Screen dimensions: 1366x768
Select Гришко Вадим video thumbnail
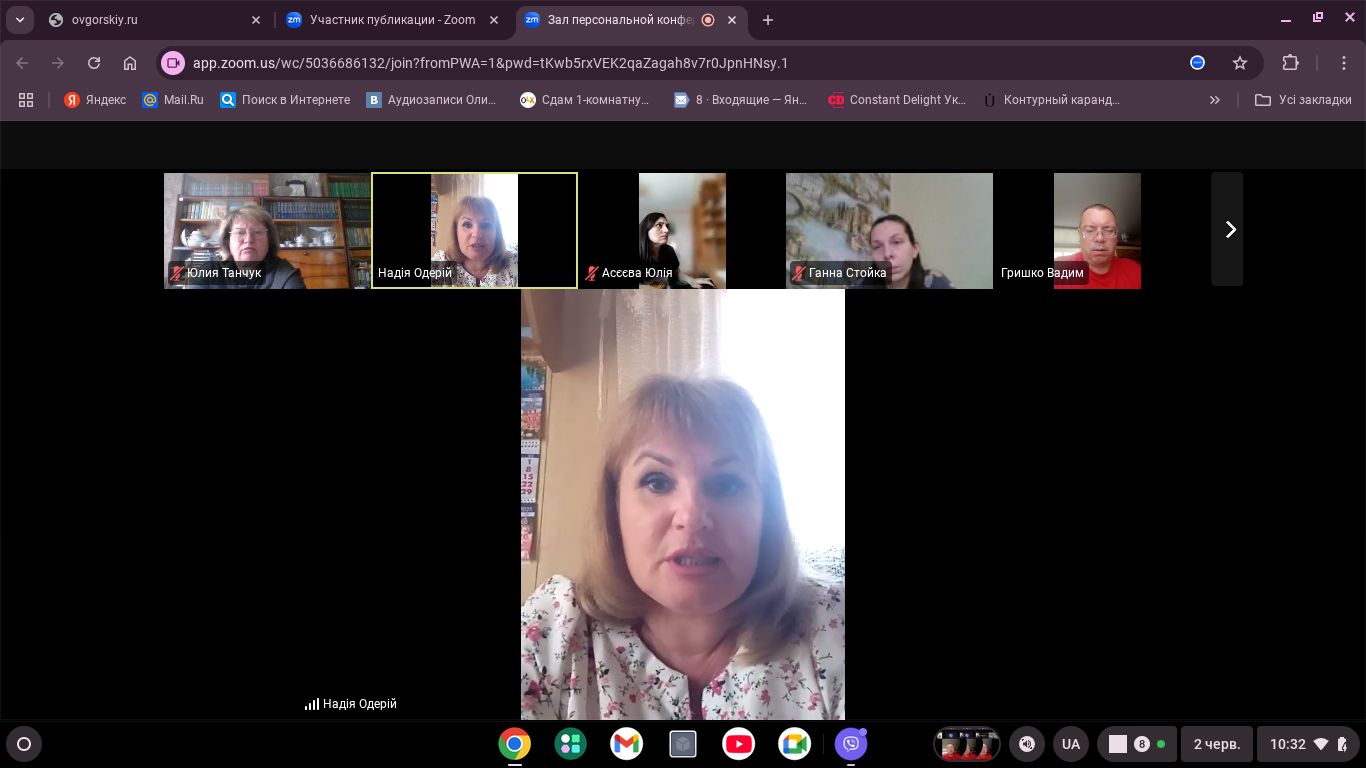(x=1097, y=231)
